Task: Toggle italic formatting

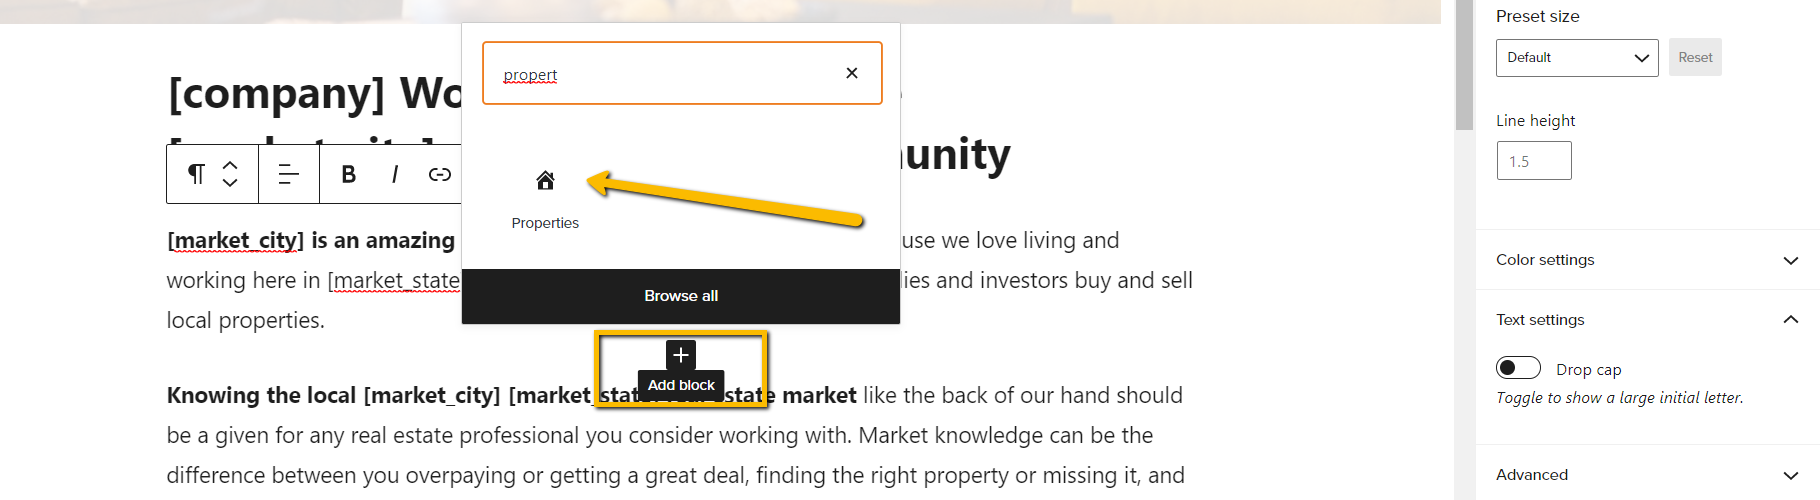Action: pos(395,174)
